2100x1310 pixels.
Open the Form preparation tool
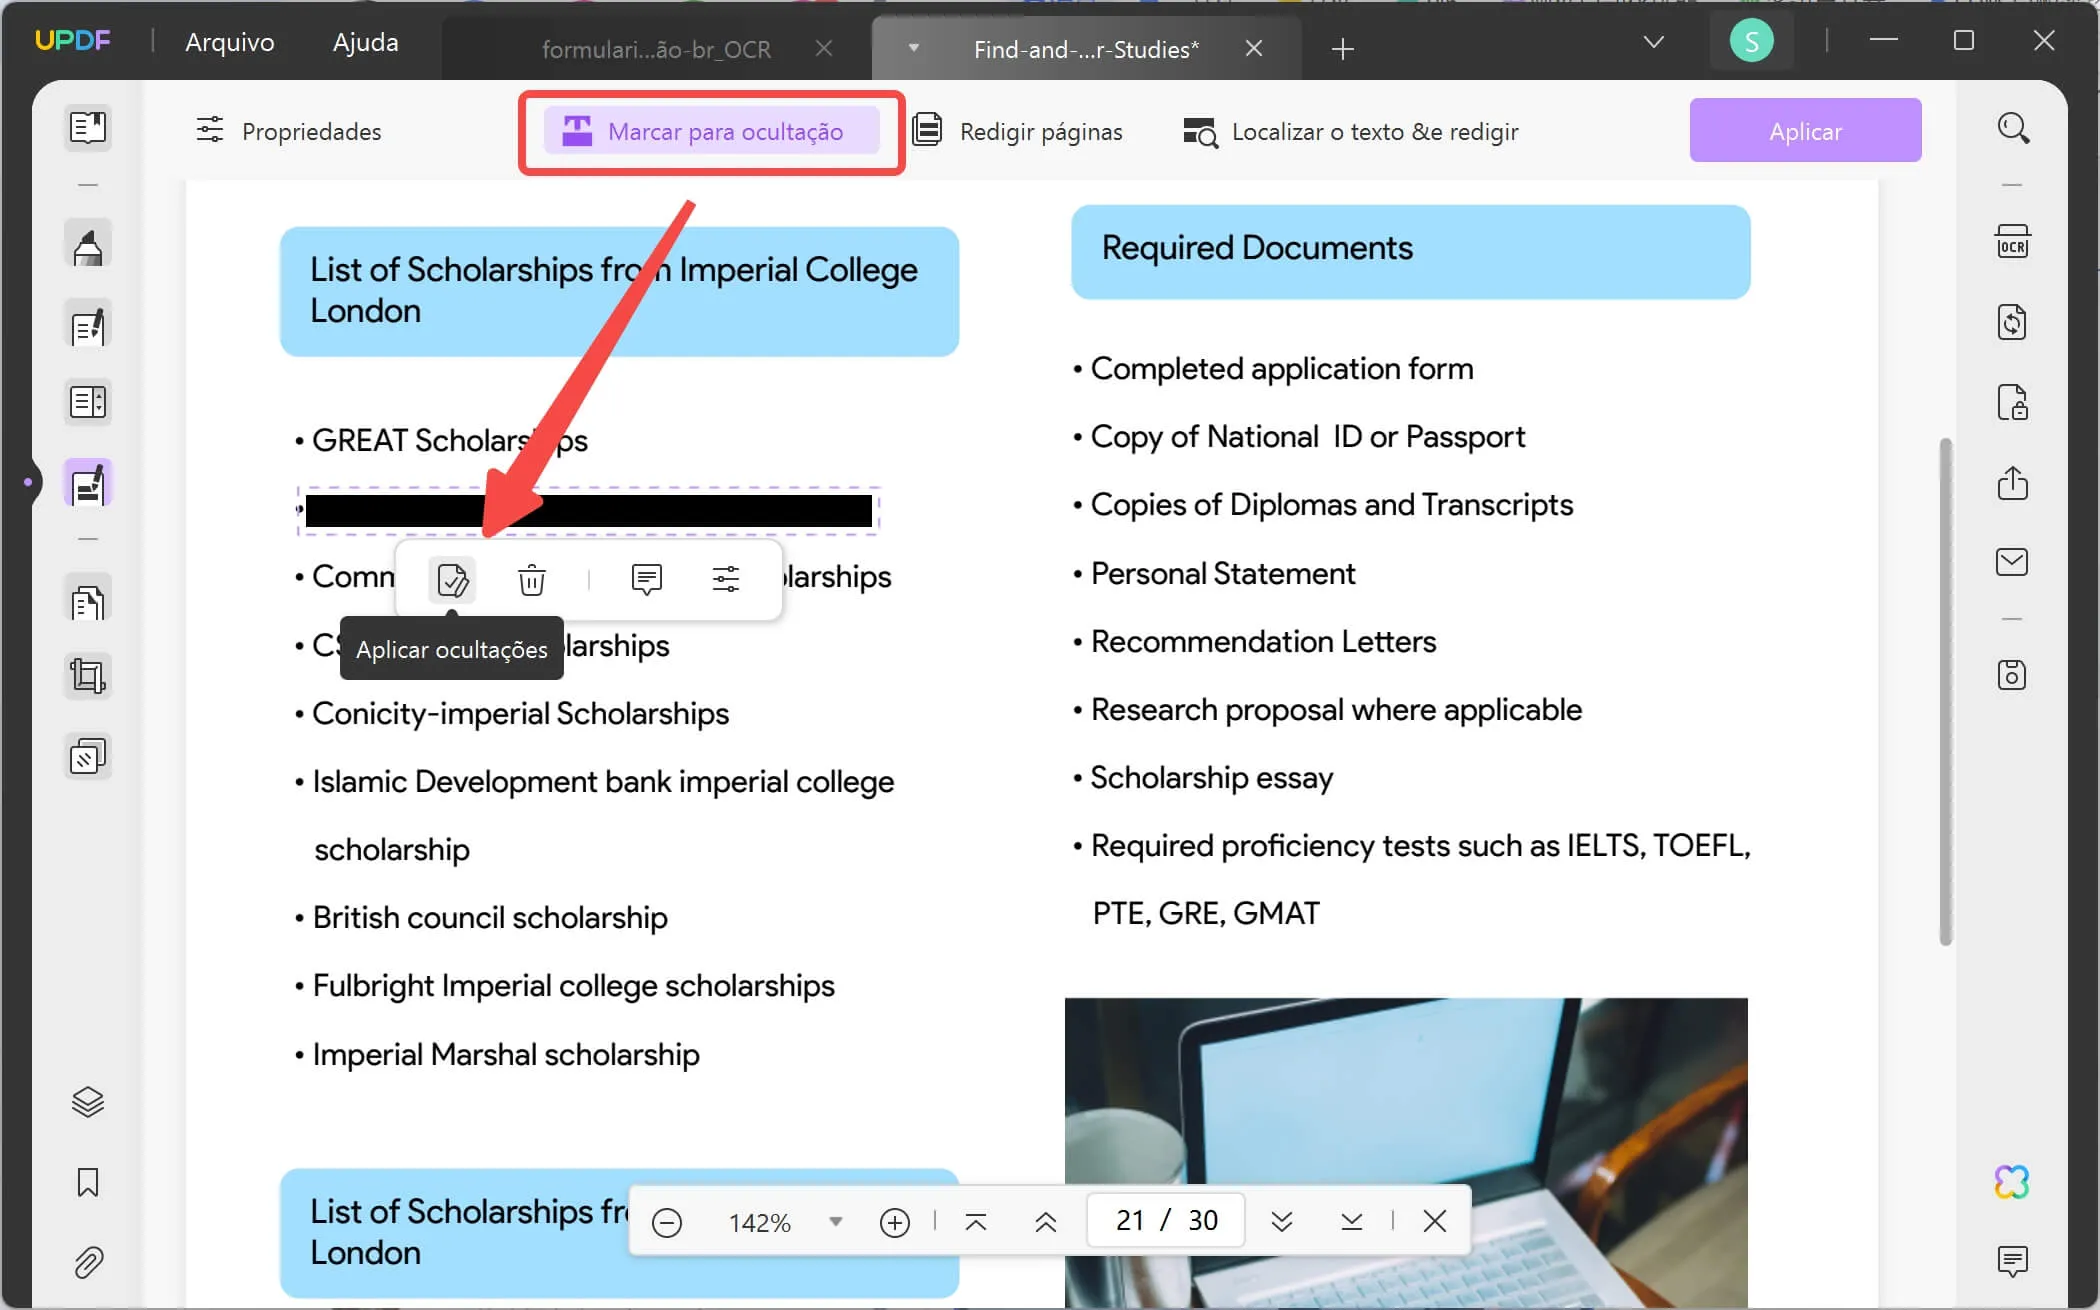(x=88, y=403)
